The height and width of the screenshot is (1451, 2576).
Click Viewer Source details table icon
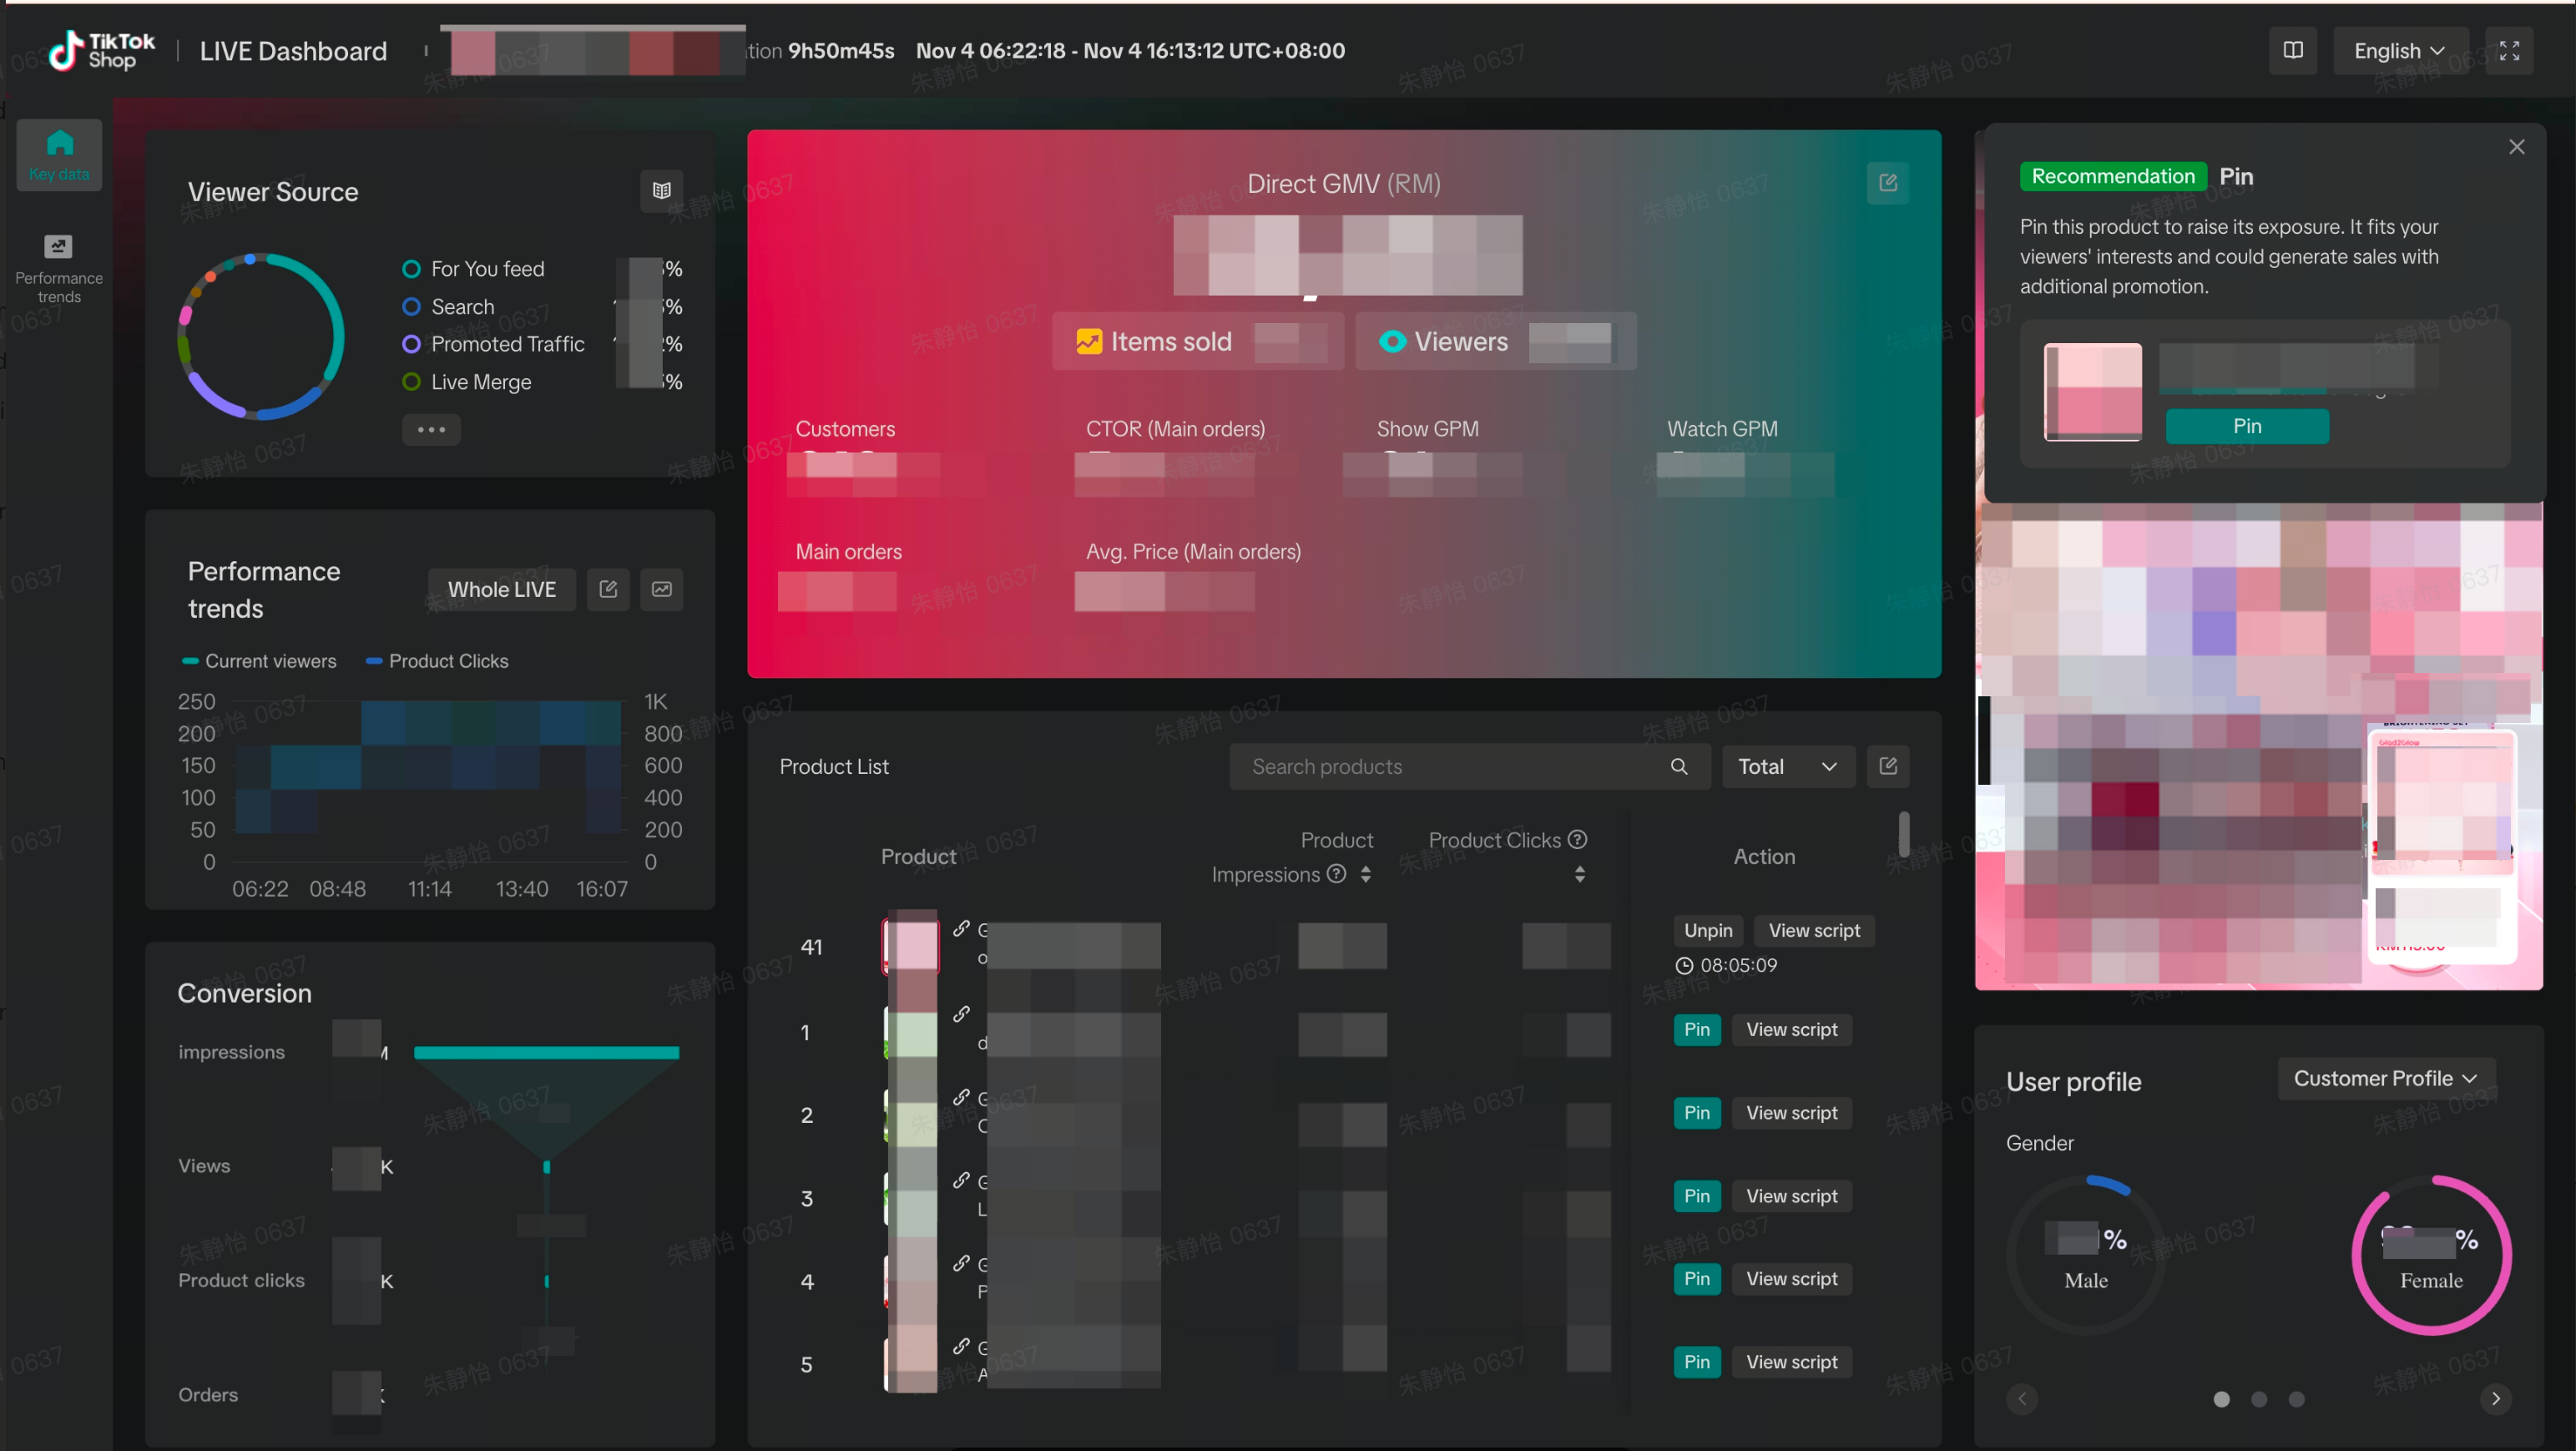click(x=661, y=190)
